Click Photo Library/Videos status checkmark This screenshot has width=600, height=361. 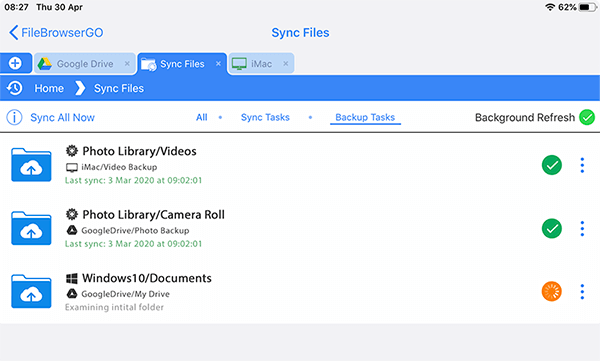click(x=552, y=165)
